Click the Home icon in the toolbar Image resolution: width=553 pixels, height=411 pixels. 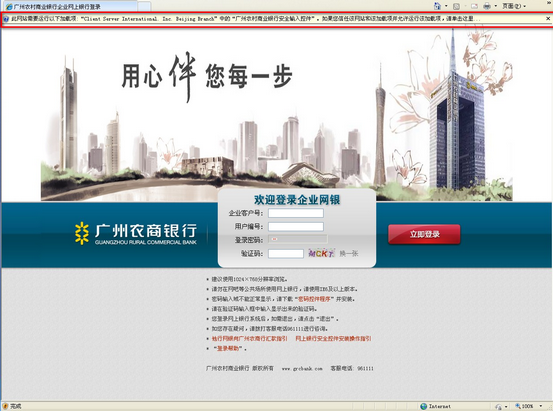coord(437,6)
